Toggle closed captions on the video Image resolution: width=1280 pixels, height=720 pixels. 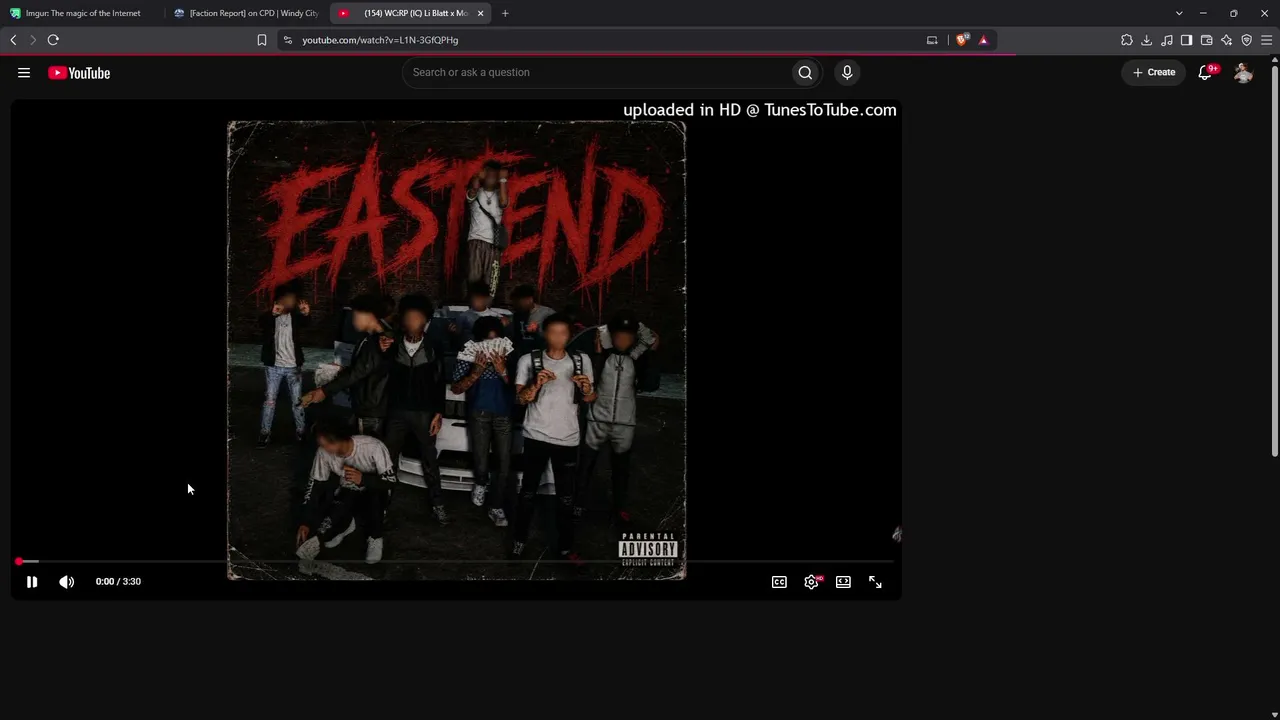(779, 581)
